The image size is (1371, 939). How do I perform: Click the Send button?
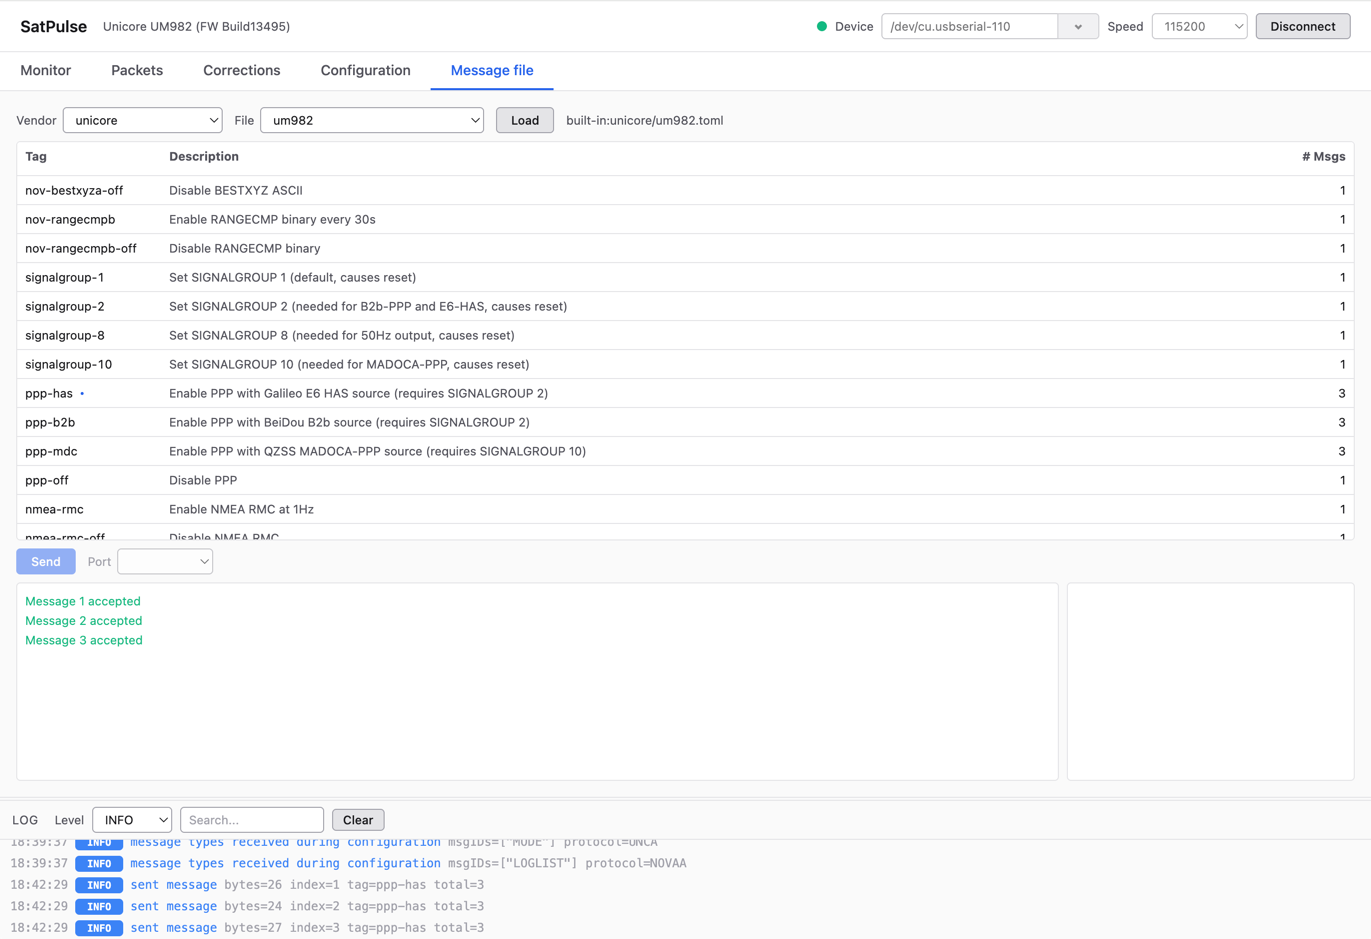tap(46, 561)
